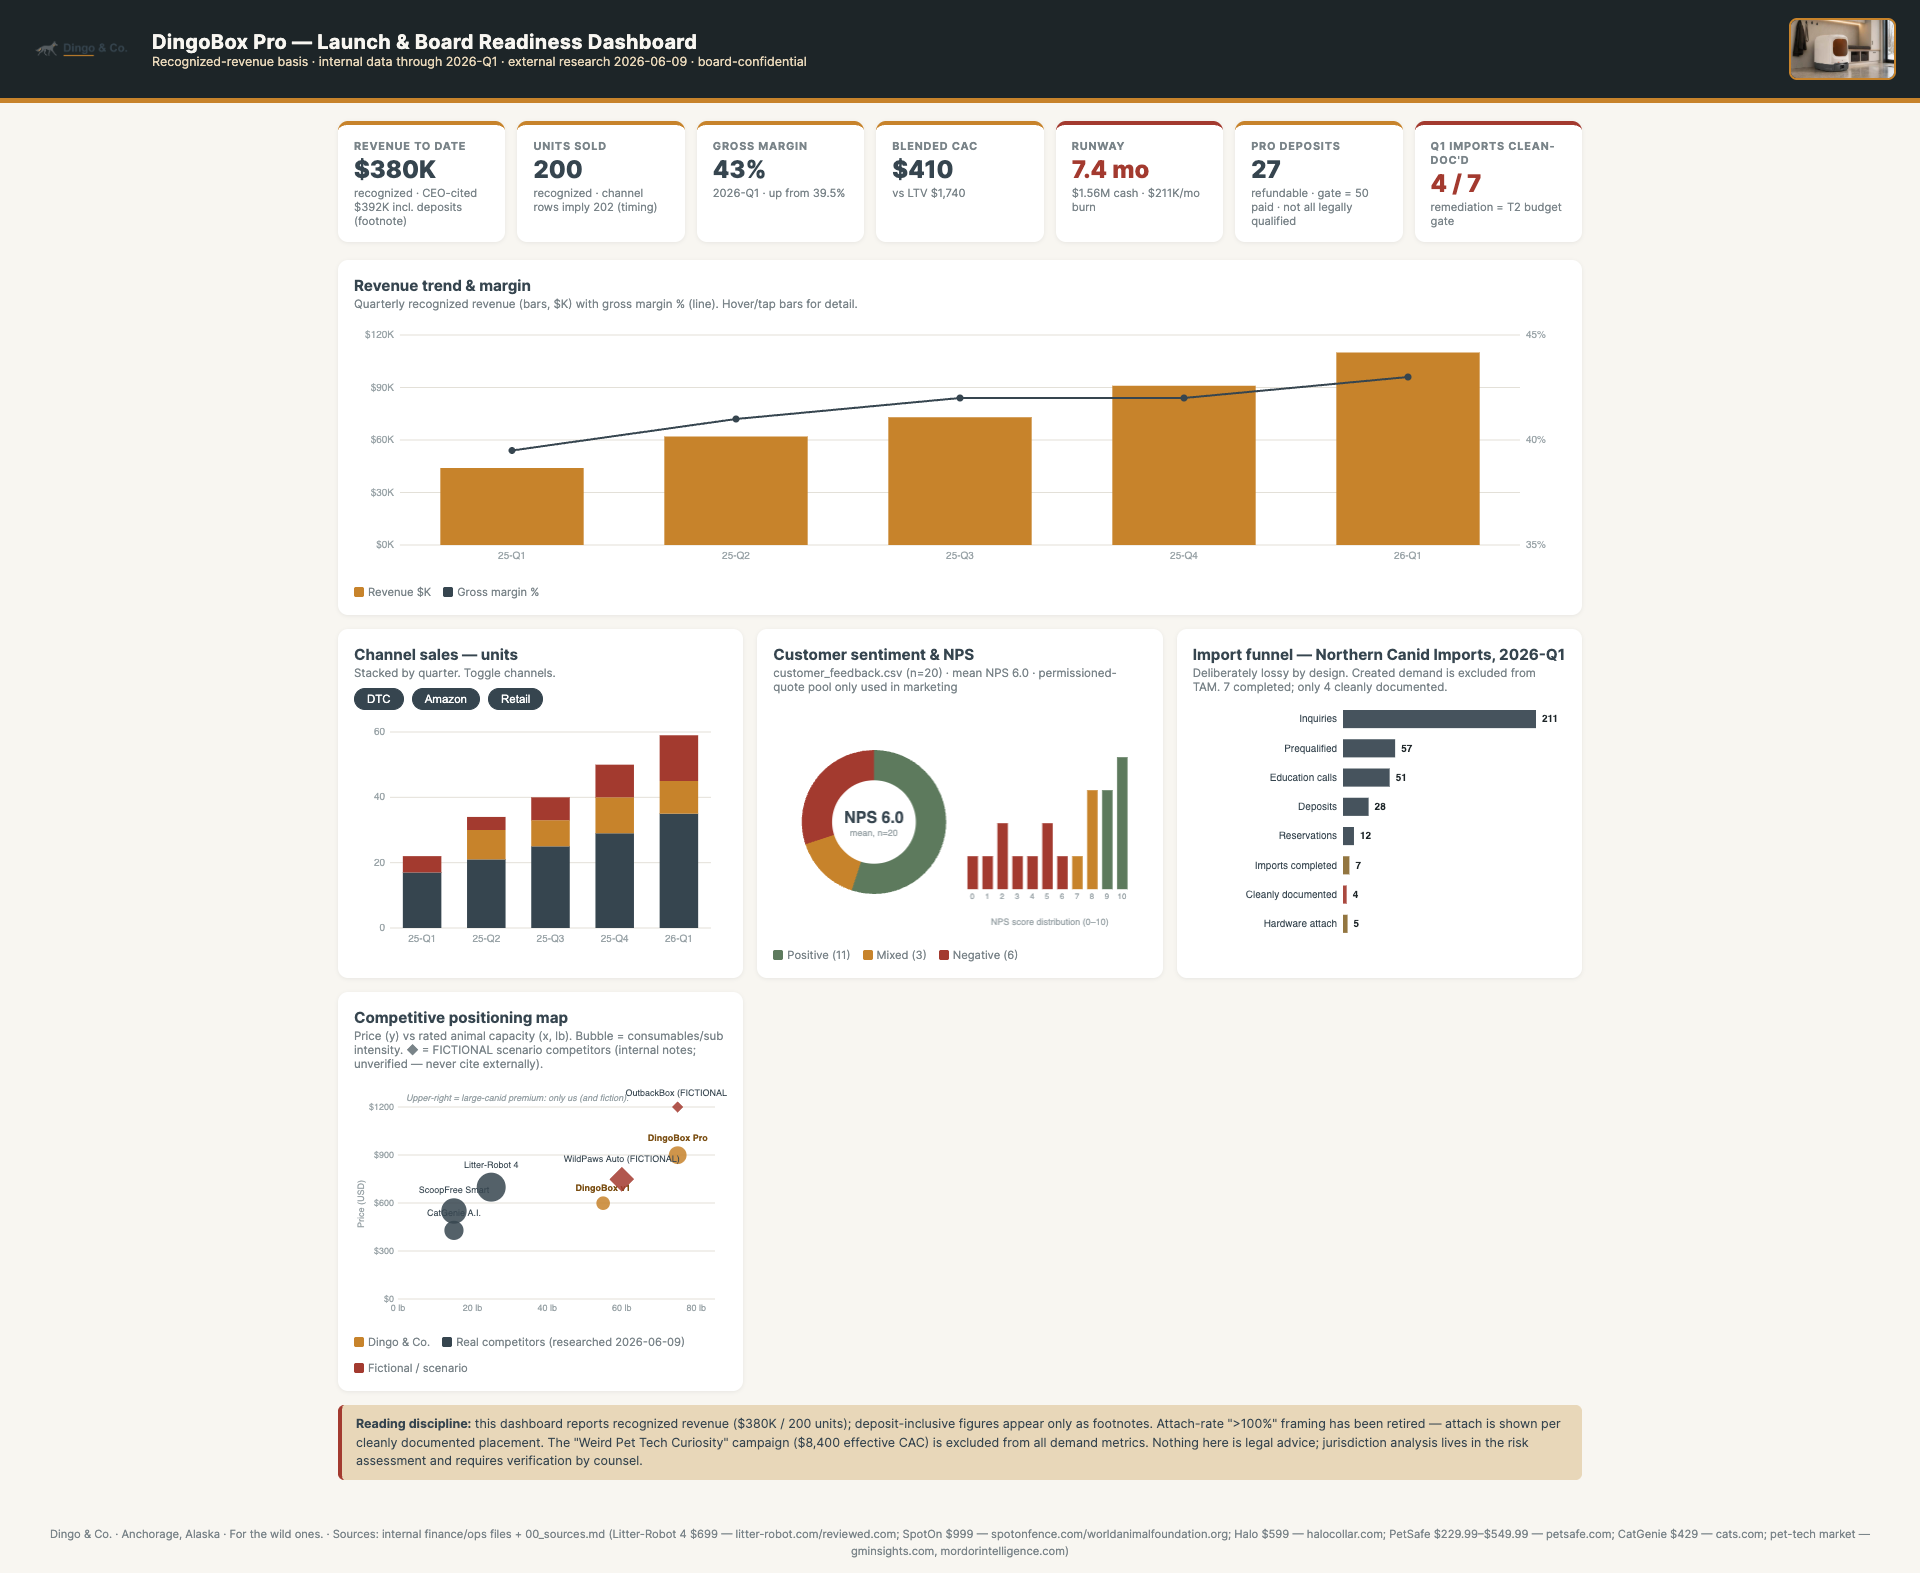The height and width of the screenshot is (1573, 1920).
Task: Click the Prequalified funnel bar (57)
Action: coord(1369,748)
